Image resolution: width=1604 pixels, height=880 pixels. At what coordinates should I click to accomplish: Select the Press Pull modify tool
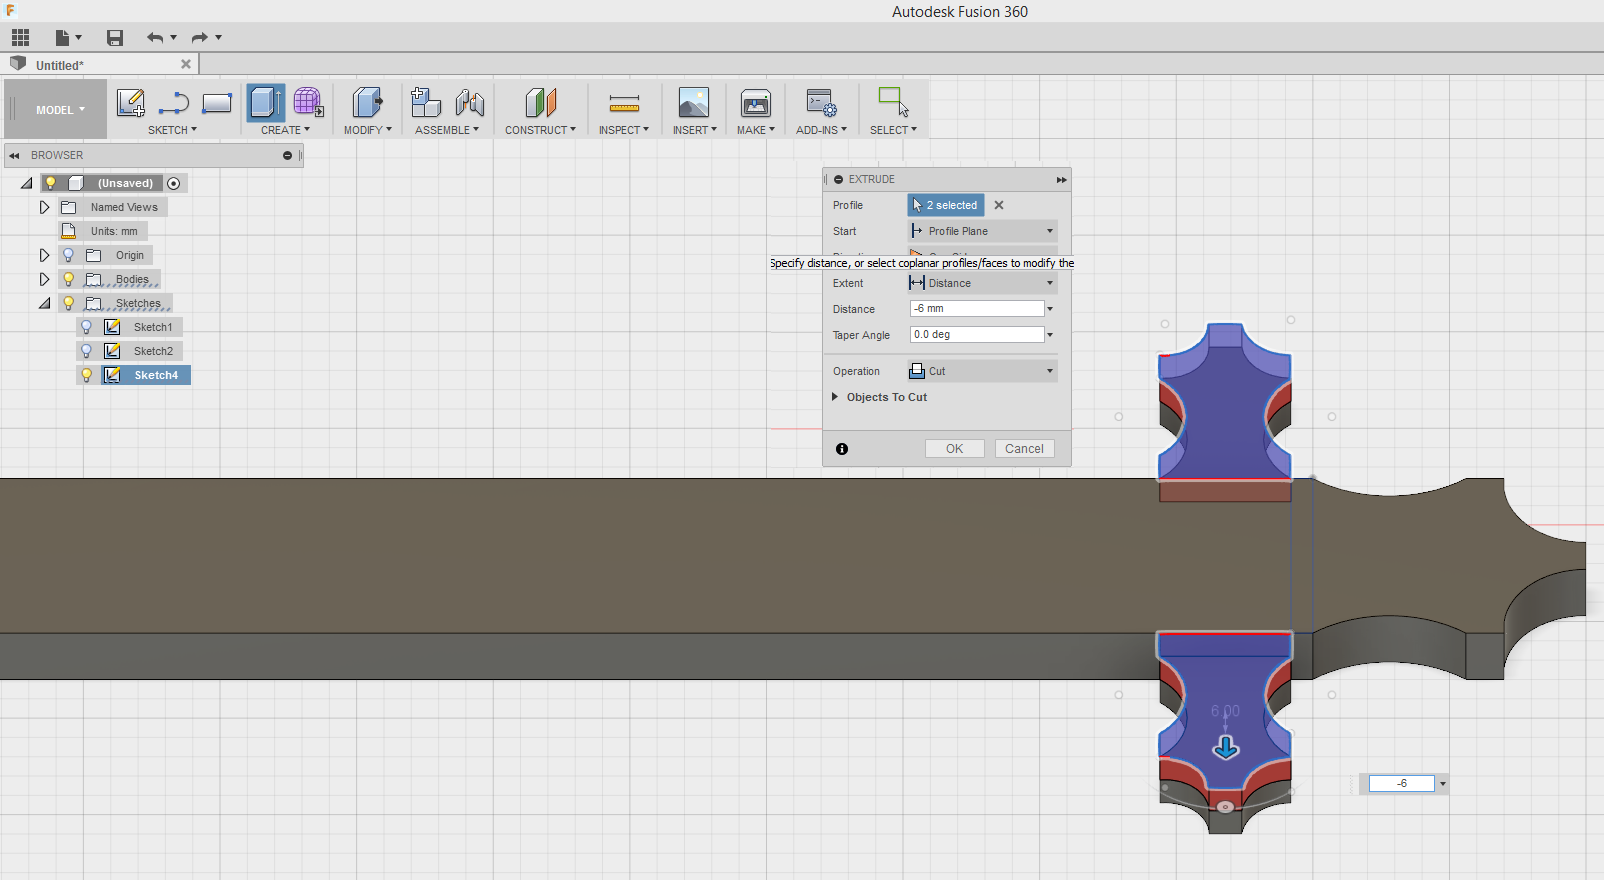tap(367, 103)
